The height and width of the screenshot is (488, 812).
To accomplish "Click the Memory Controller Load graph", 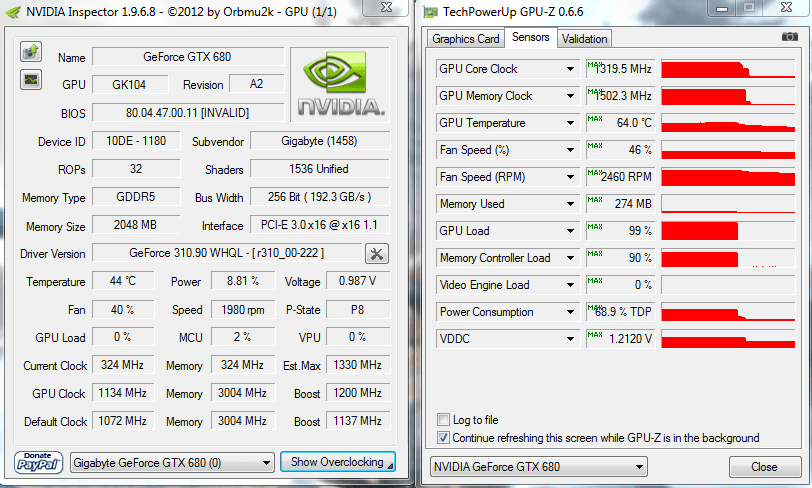I will click(728, 257).
